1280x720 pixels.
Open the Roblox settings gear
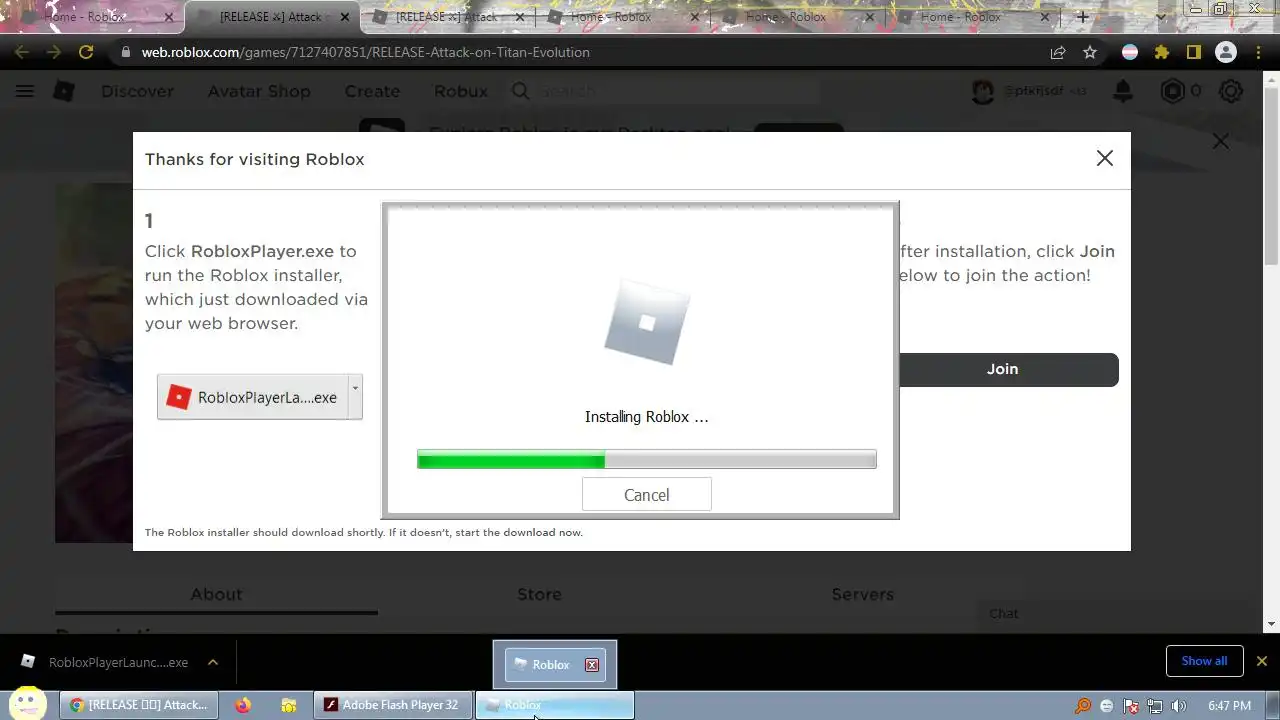[x=1231, y=91]
